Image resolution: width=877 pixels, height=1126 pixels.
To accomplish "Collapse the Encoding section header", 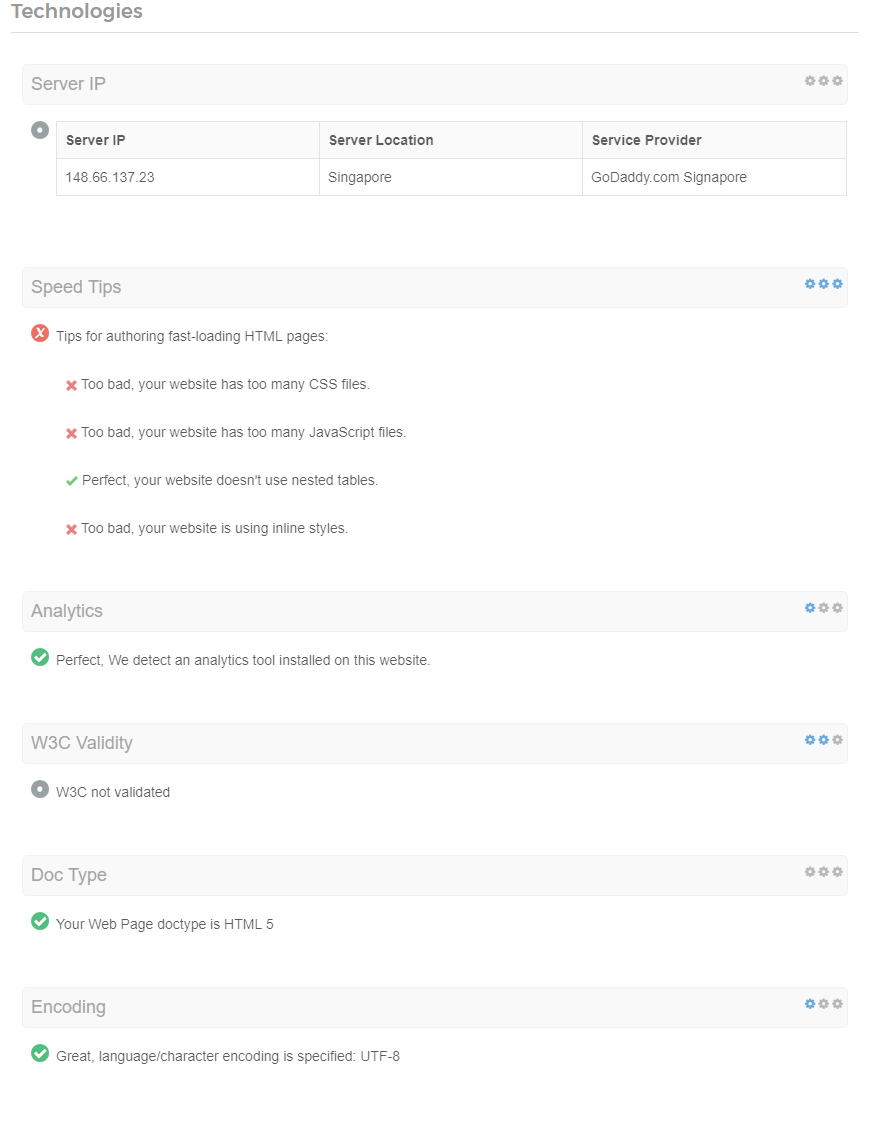I will 435,1008.
